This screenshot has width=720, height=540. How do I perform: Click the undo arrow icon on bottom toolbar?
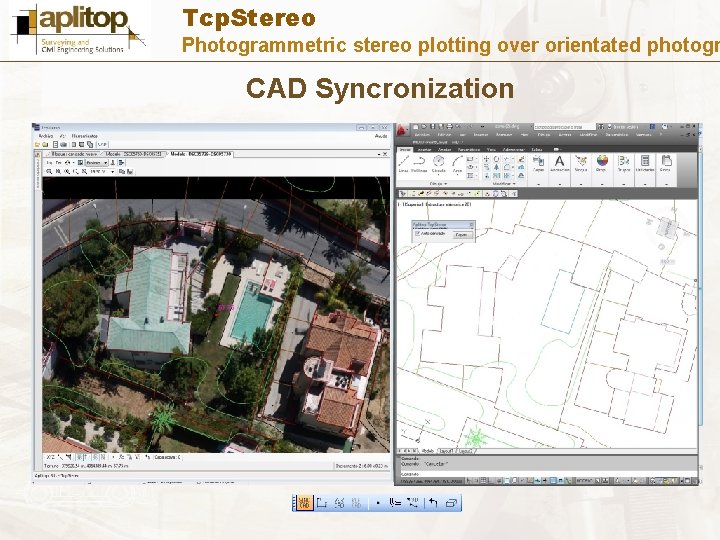pyautogui.click(x=433, y=503)
